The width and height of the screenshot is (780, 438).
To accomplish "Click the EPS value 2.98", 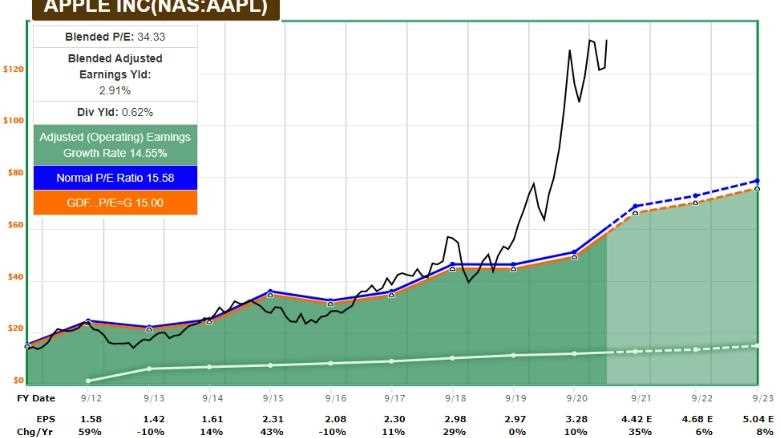I will point(455,419).
